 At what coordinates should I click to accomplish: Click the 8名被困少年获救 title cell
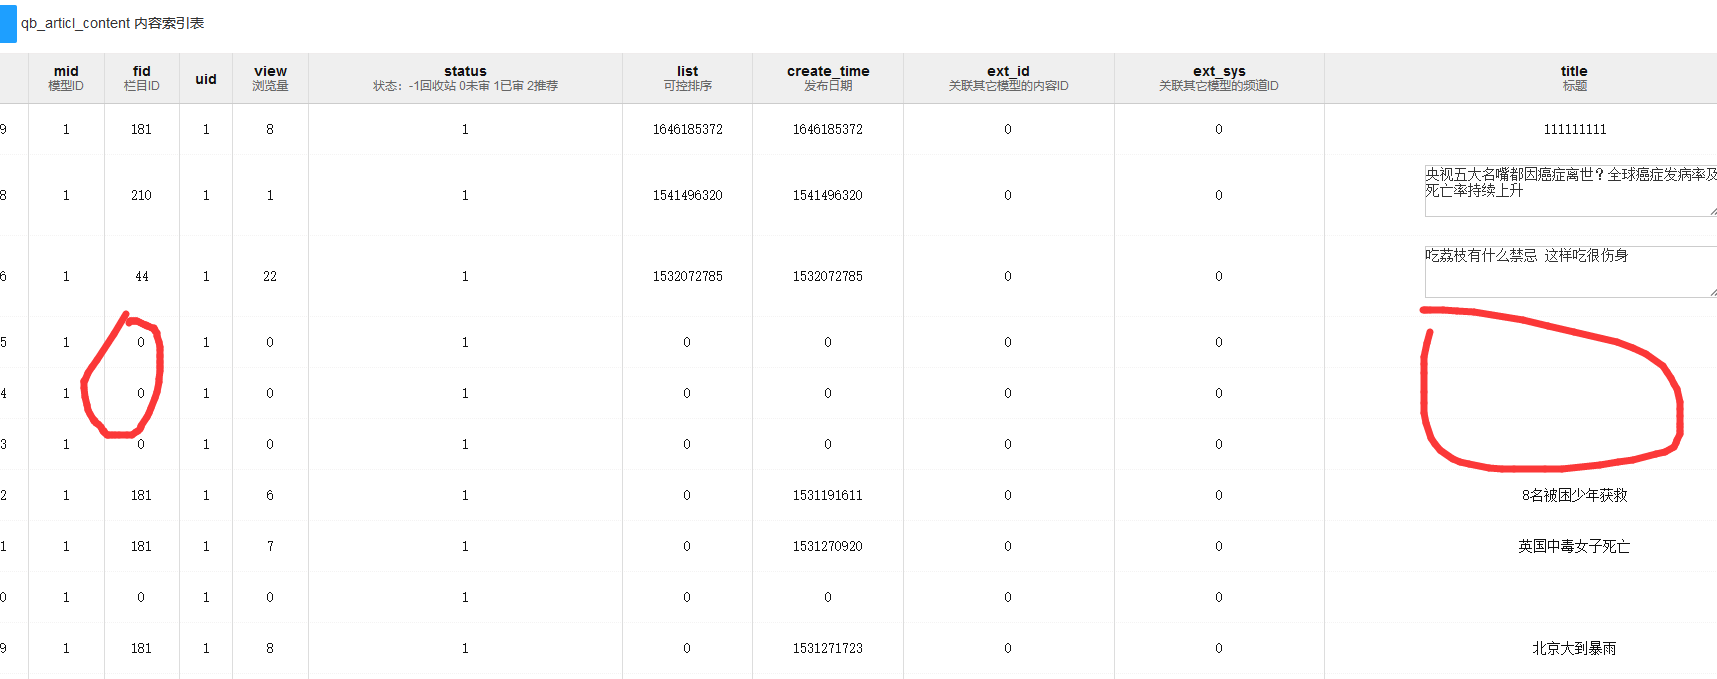[1574, 495]
